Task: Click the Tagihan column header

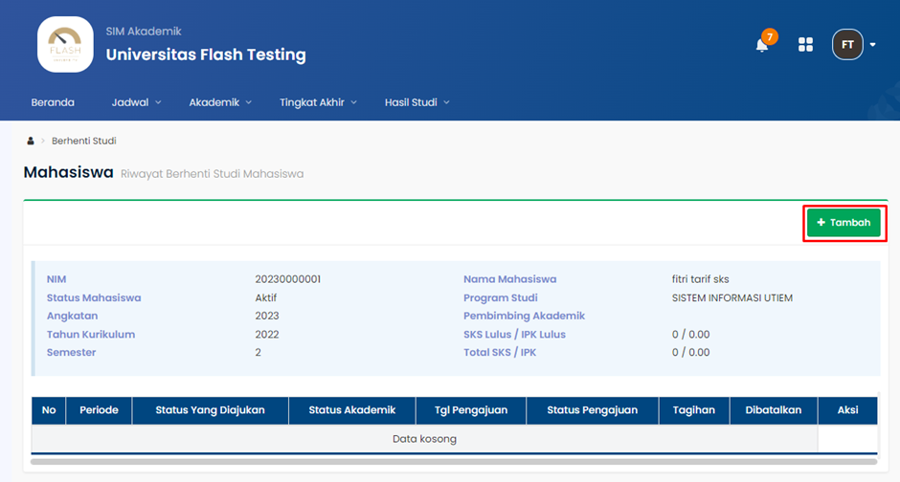Action: [x=694, y=410]
